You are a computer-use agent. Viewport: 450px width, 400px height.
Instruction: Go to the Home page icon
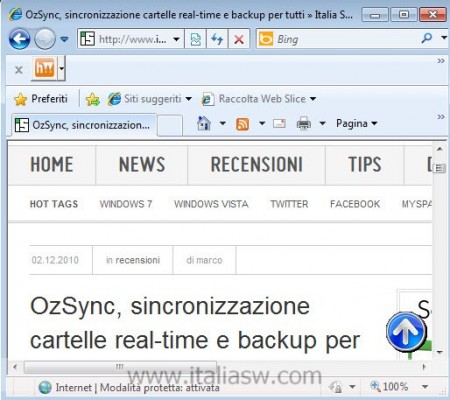pyautogui.click(x=204, y=123)
